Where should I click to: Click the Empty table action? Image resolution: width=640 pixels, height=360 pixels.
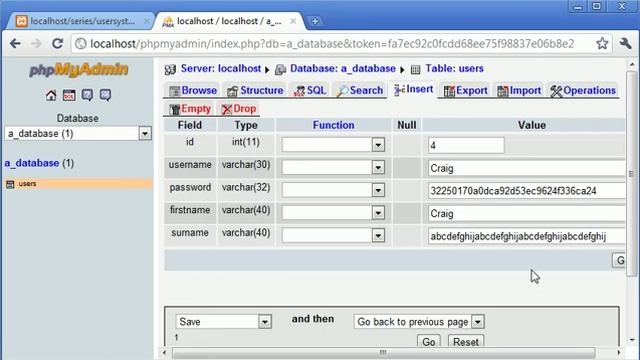190,109
